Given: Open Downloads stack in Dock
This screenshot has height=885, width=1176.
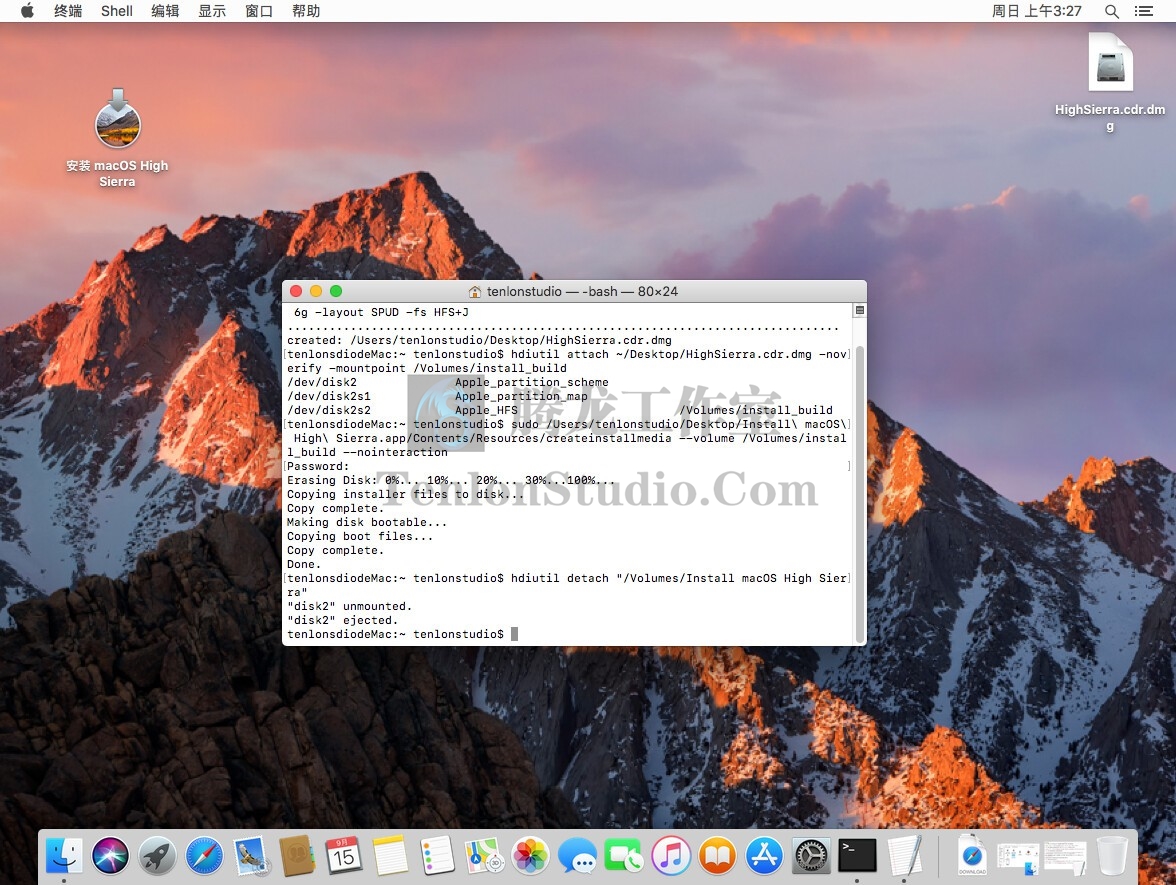Looking at the screenshot, I should [x=972, y=856].
